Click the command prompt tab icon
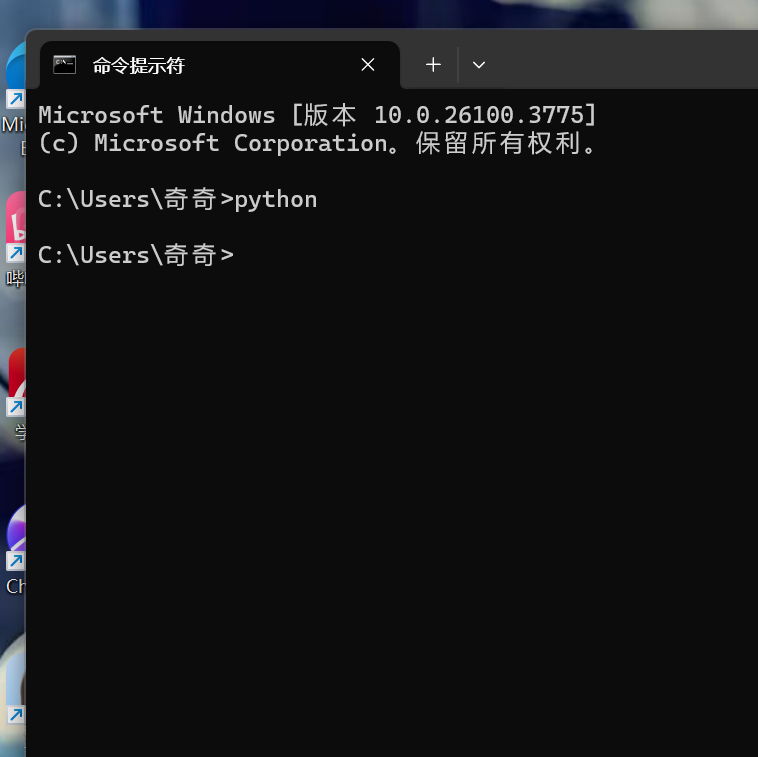 pyautogui.click(x=64, y=65)
